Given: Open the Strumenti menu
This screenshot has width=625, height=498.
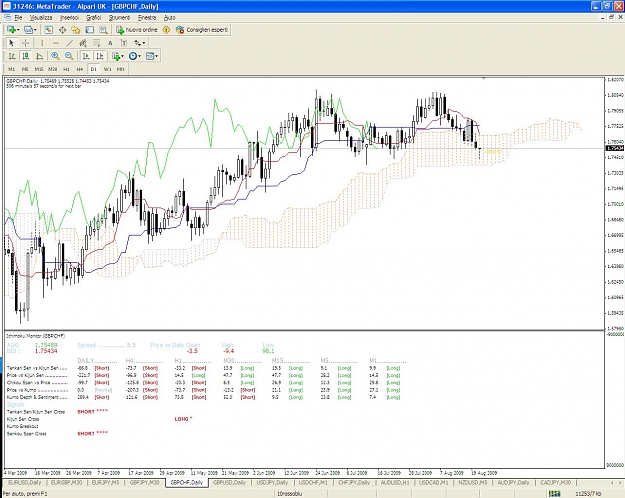Looking at the screenshot, I should (119, 18).
